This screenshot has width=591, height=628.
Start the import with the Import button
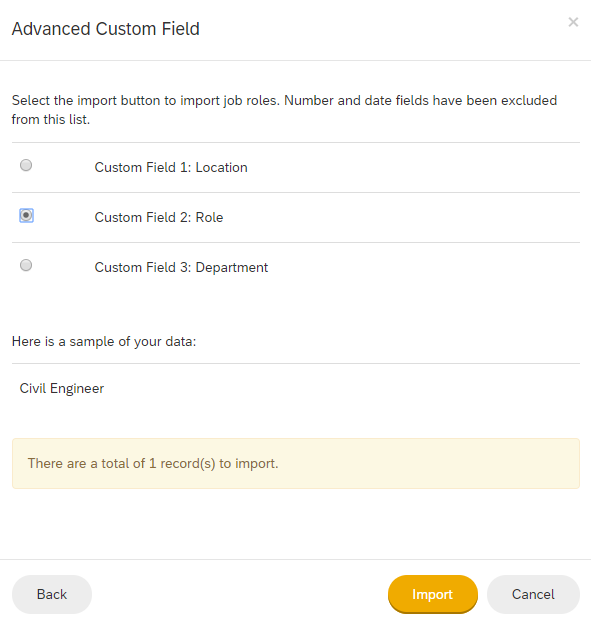pyautogui.click(x=432, y=594)
